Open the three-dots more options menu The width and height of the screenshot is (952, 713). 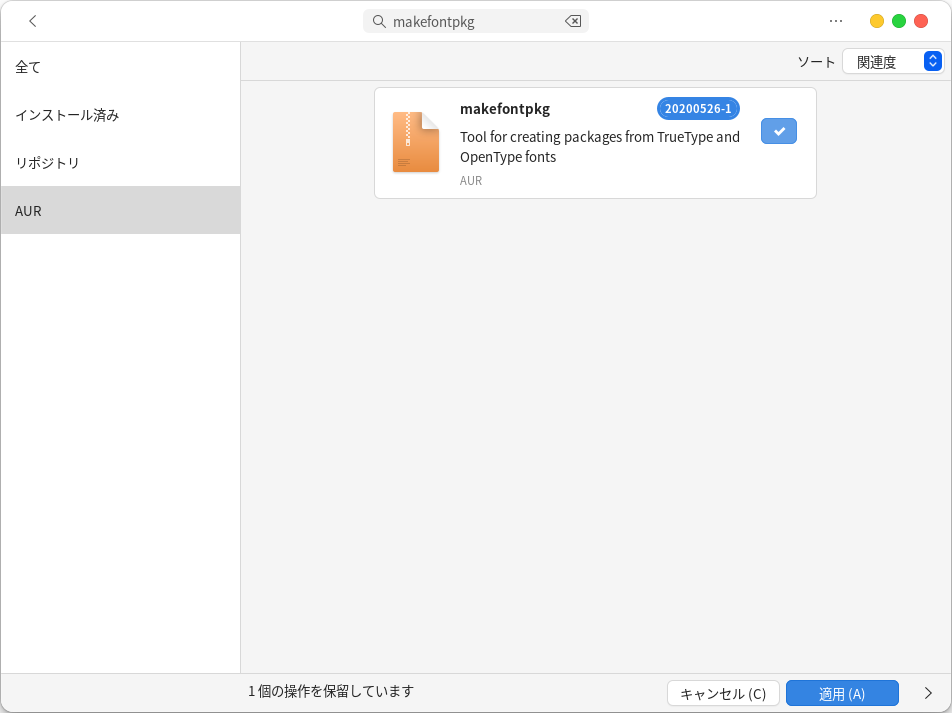[836, 21]
